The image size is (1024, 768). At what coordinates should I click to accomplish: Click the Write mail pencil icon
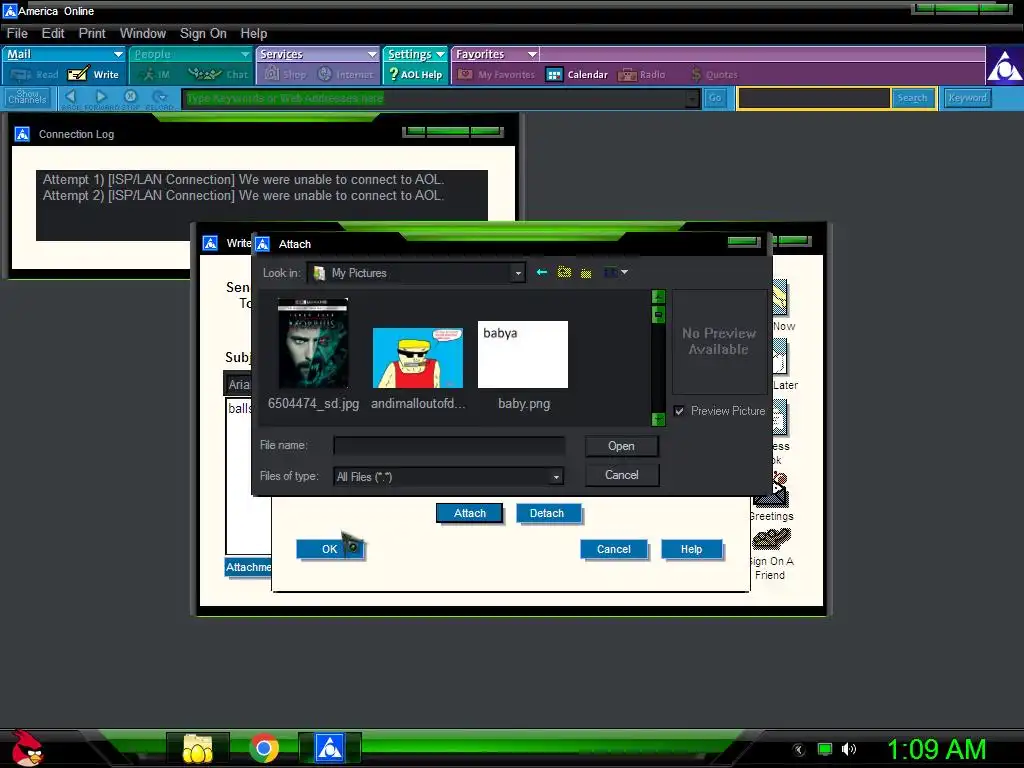click(78, 74)
